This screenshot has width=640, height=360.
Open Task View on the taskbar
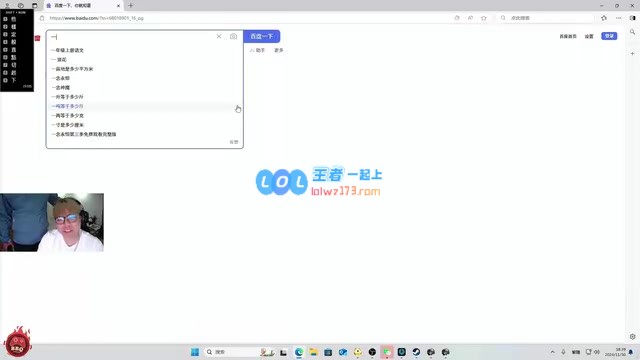pyautogui.click(x=284, y=352)
